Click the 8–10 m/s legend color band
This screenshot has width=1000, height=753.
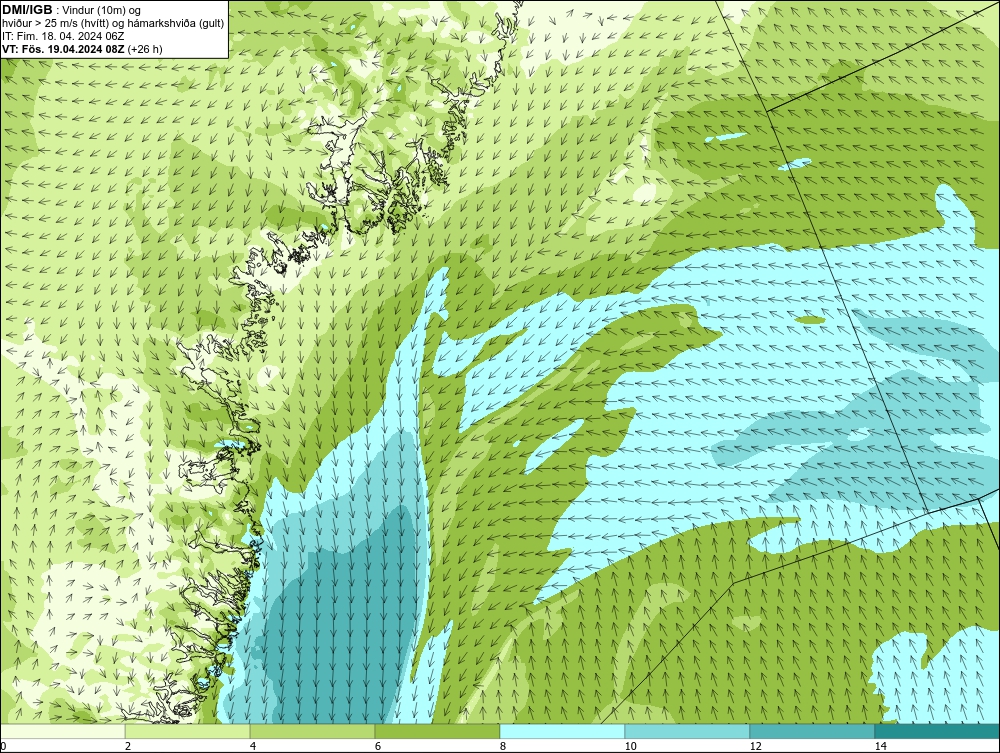click(x=562, y=731)
